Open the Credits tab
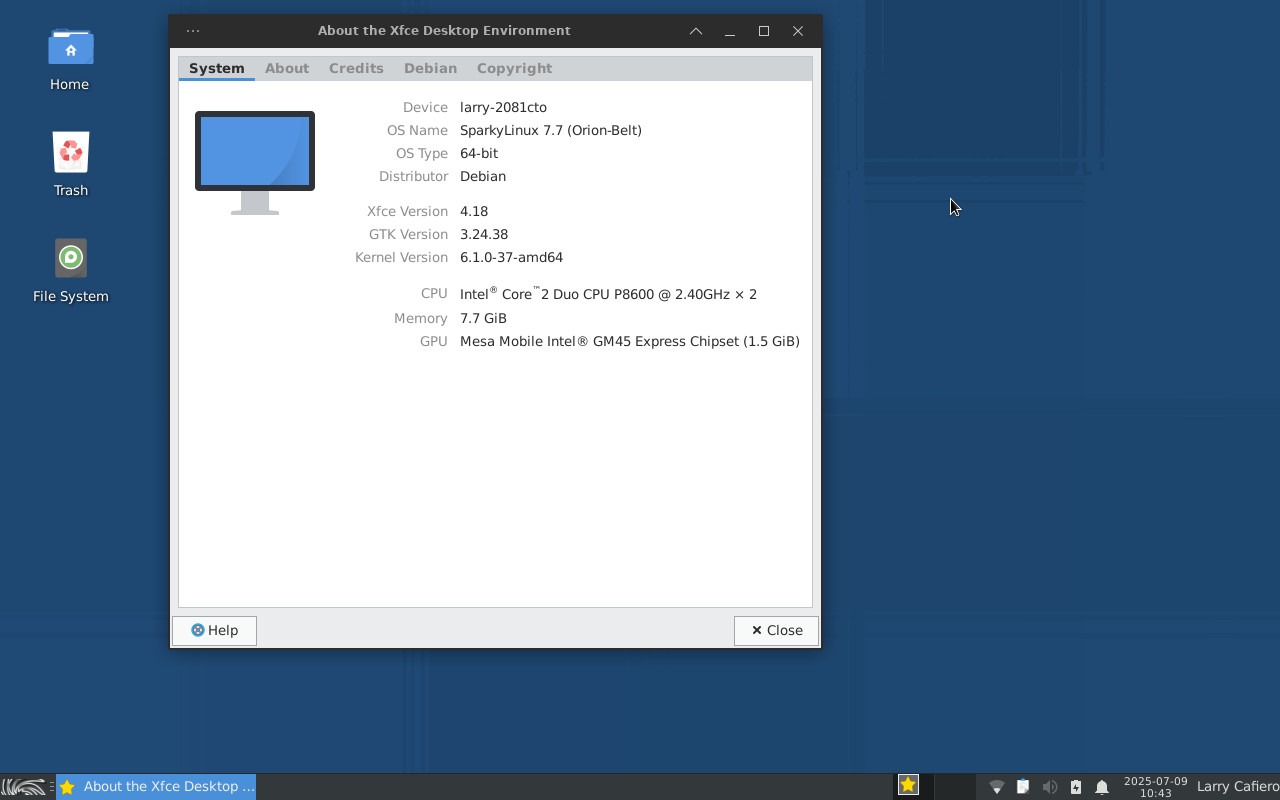 click(356, 68)
